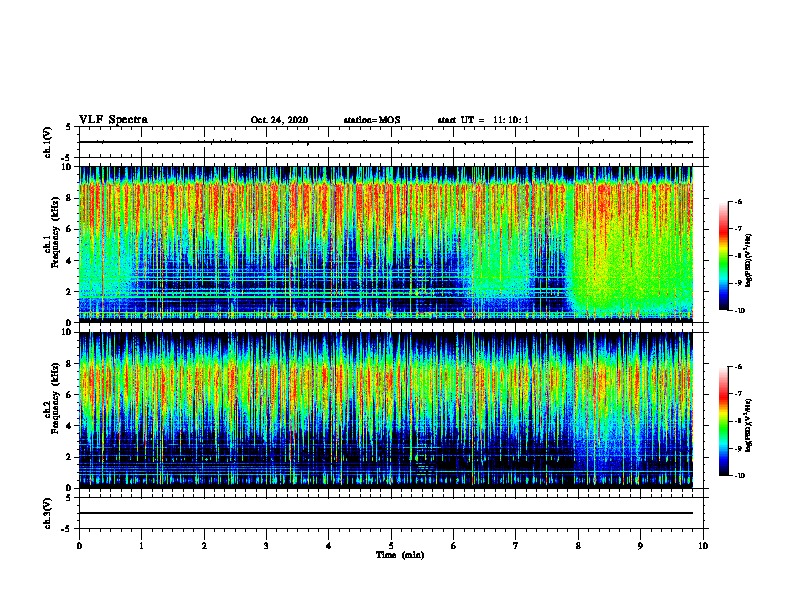
Task: Select the date text "Oct. 24, 2020"
Action: [279, 120]
